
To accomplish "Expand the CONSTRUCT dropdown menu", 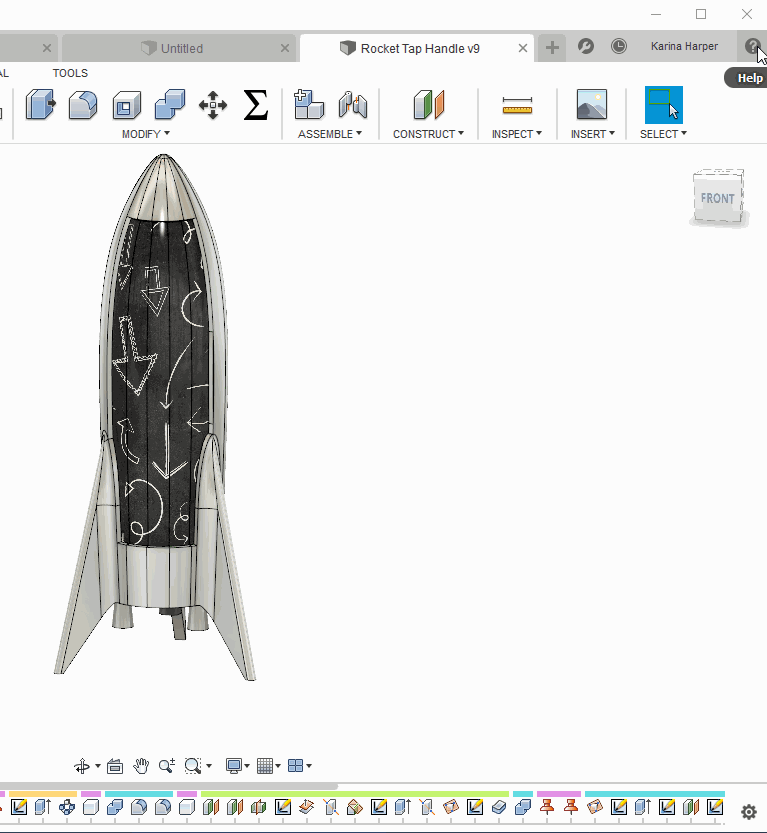I will (x=428, y=134).
